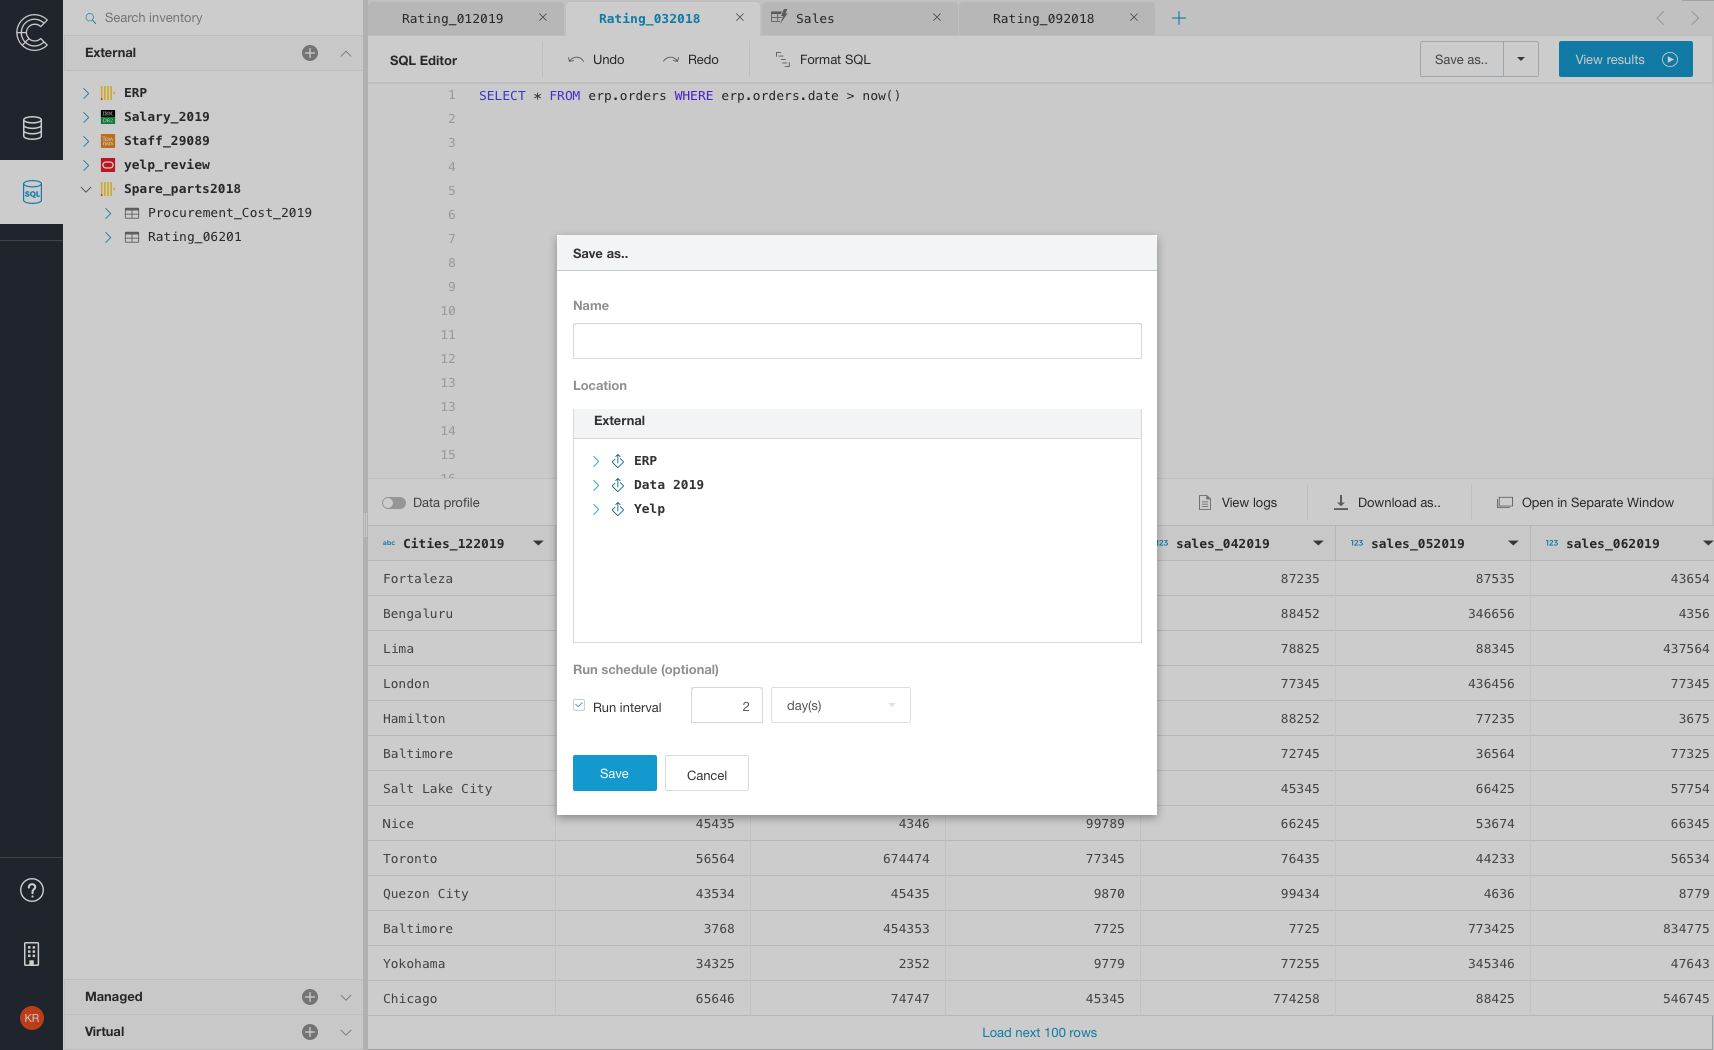Expand the Data 2019 location folder
The height and width of the screenshot is (1050, 1714).
pyautogui.click(x=596, y=485)
